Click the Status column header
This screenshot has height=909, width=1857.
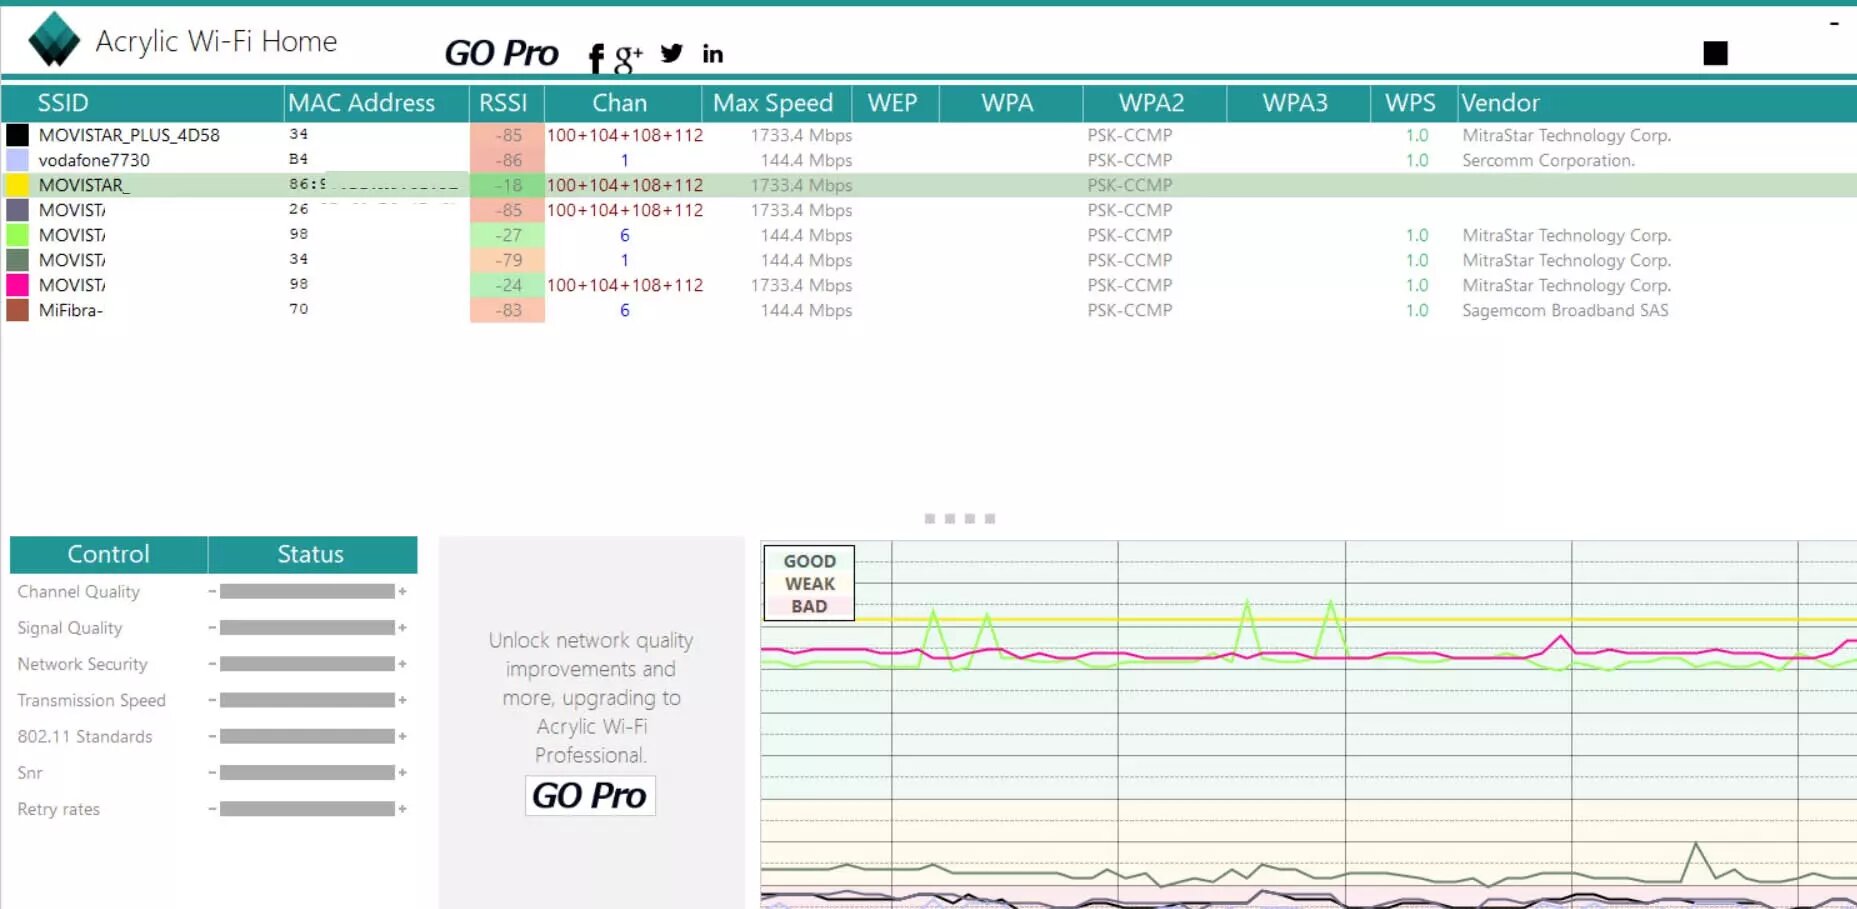pyautogui.click(x=311, y=554)
